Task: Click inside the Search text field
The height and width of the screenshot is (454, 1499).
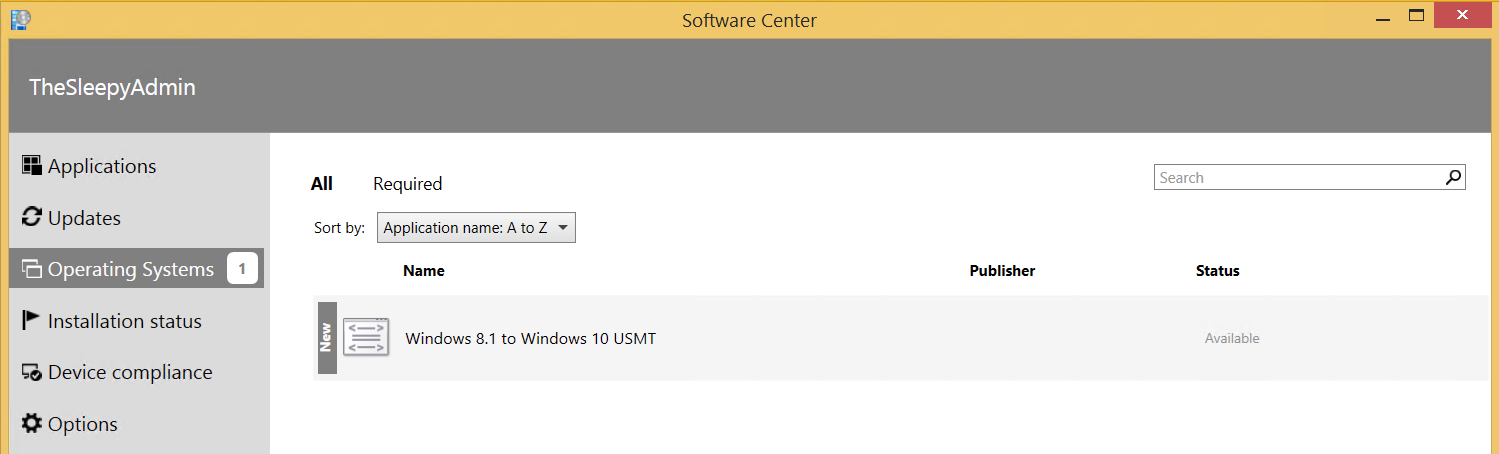Action: pyautogui.click(x=1296, y=178)
